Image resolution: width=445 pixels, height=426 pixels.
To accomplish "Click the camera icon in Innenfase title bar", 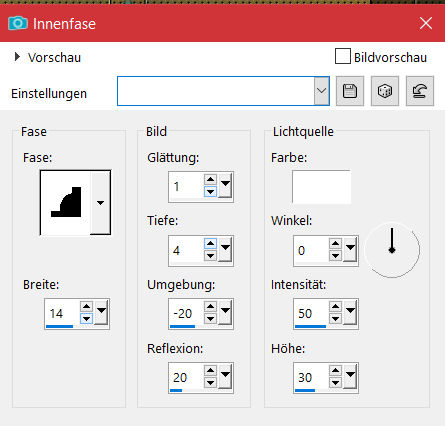I will 18,23.
